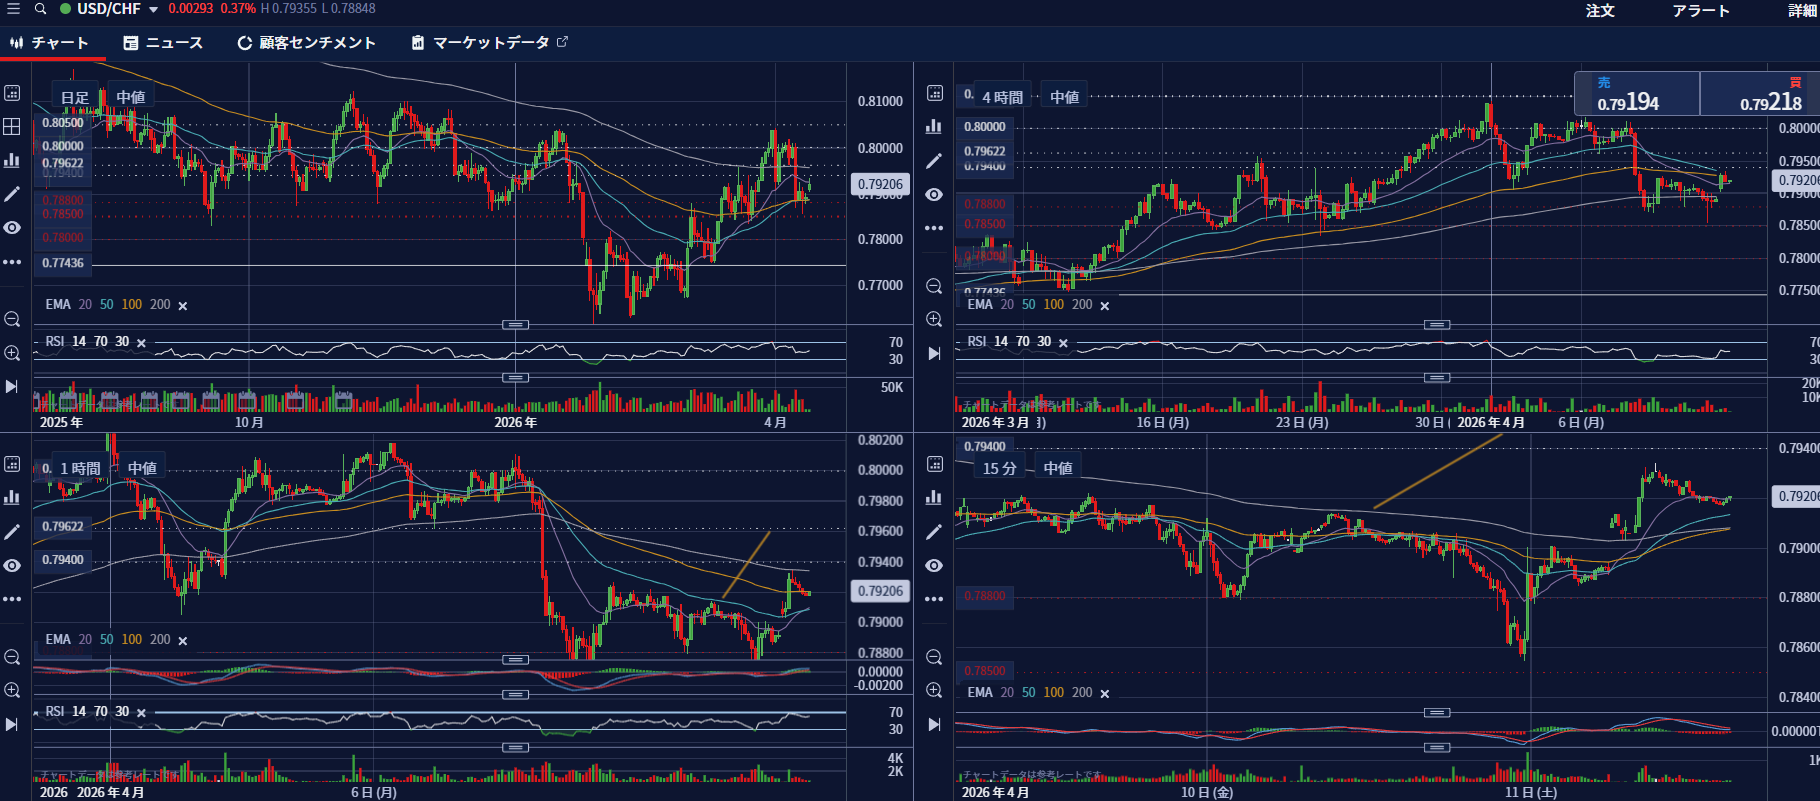Select the pencil drawing tool on 4時間 chart
The height and width of the screenshot is (801, 1820).
[x=934, y=161]
